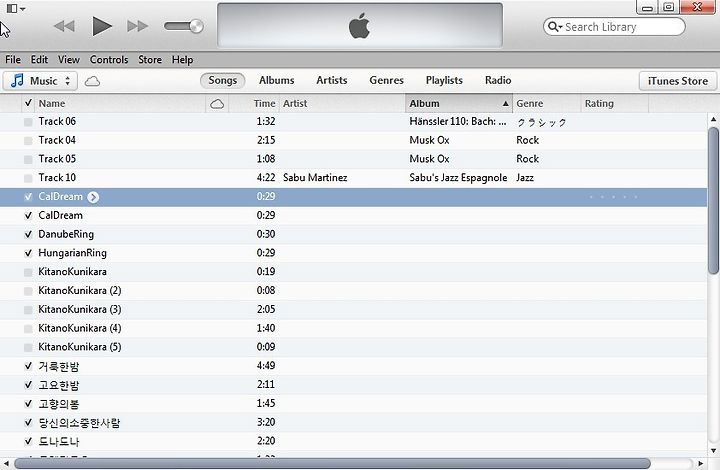This screenshot has height=470, width=720.
Task: Sort by the Rating column header
Action: [x=614, y=104]
